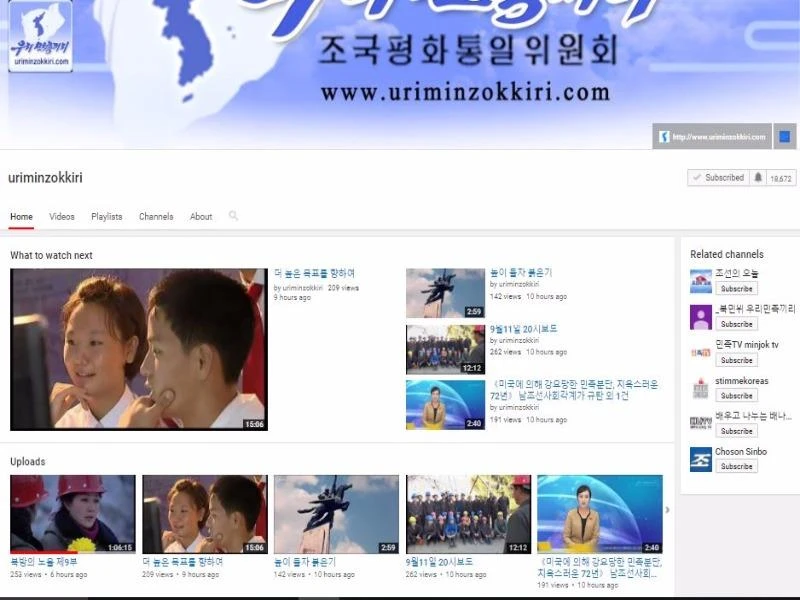The height and width of the screenshot is (600, 800).
Task: Switch to the Home tab
Action: (x=21, y=217)
